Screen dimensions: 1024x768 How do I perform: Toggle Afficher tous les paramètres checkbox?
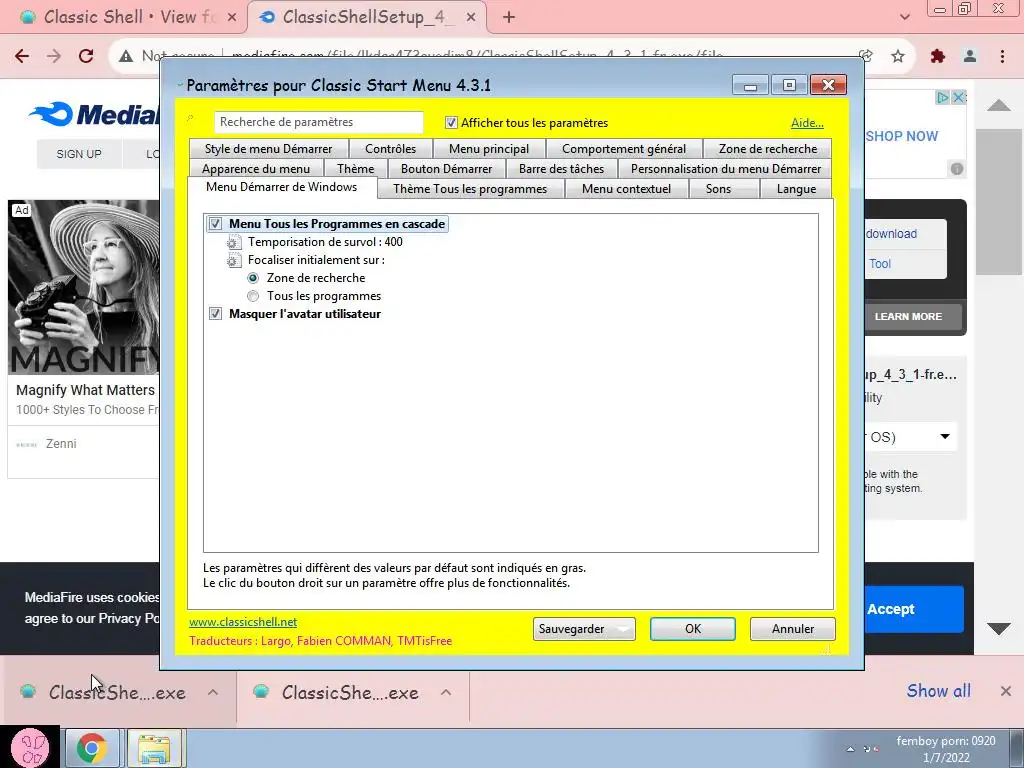(x=451, y=123)
